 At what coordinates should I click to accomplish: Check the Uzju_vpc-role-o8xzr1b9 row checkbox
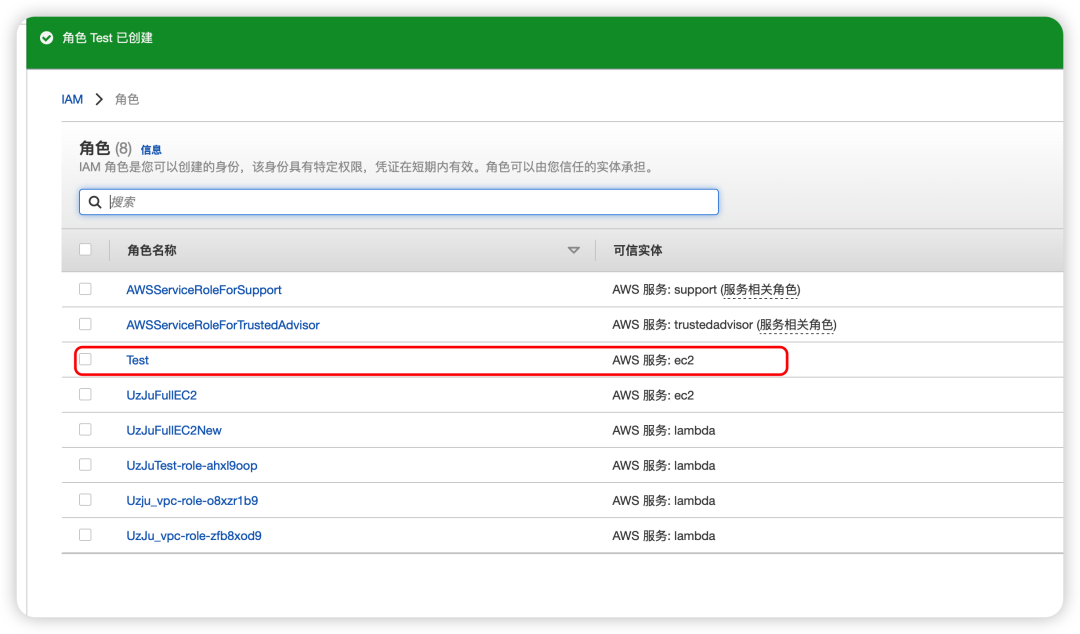tap(85, 500)
